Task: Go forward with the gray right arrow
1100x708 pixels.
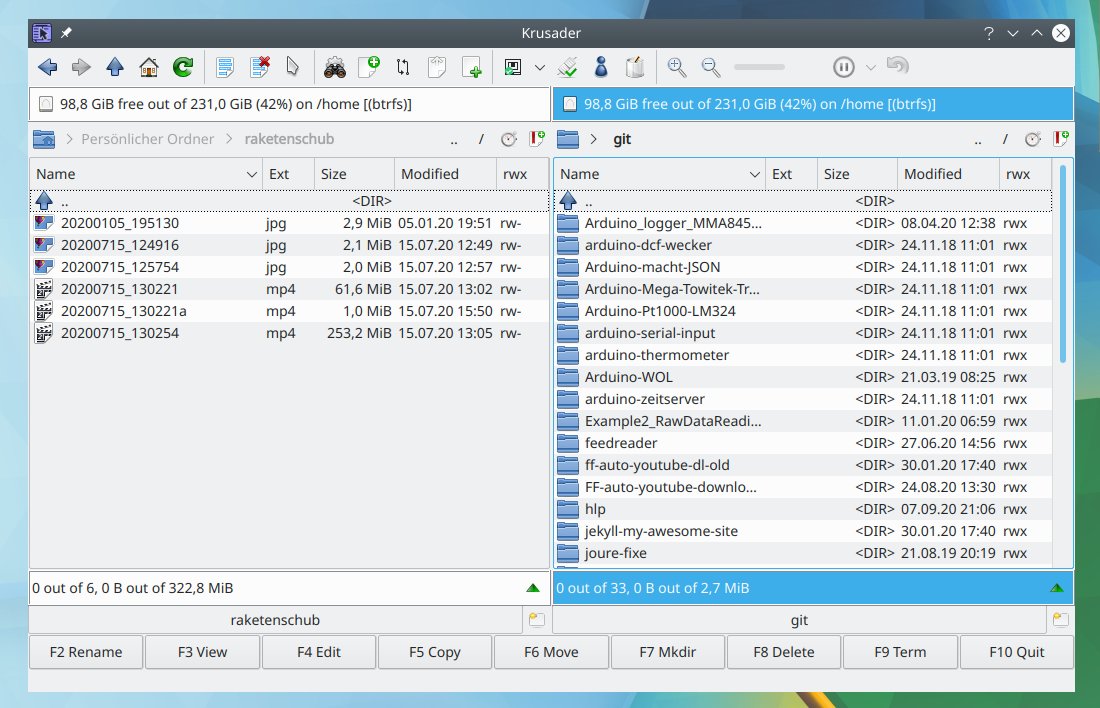Action: (x=81, y=67)
